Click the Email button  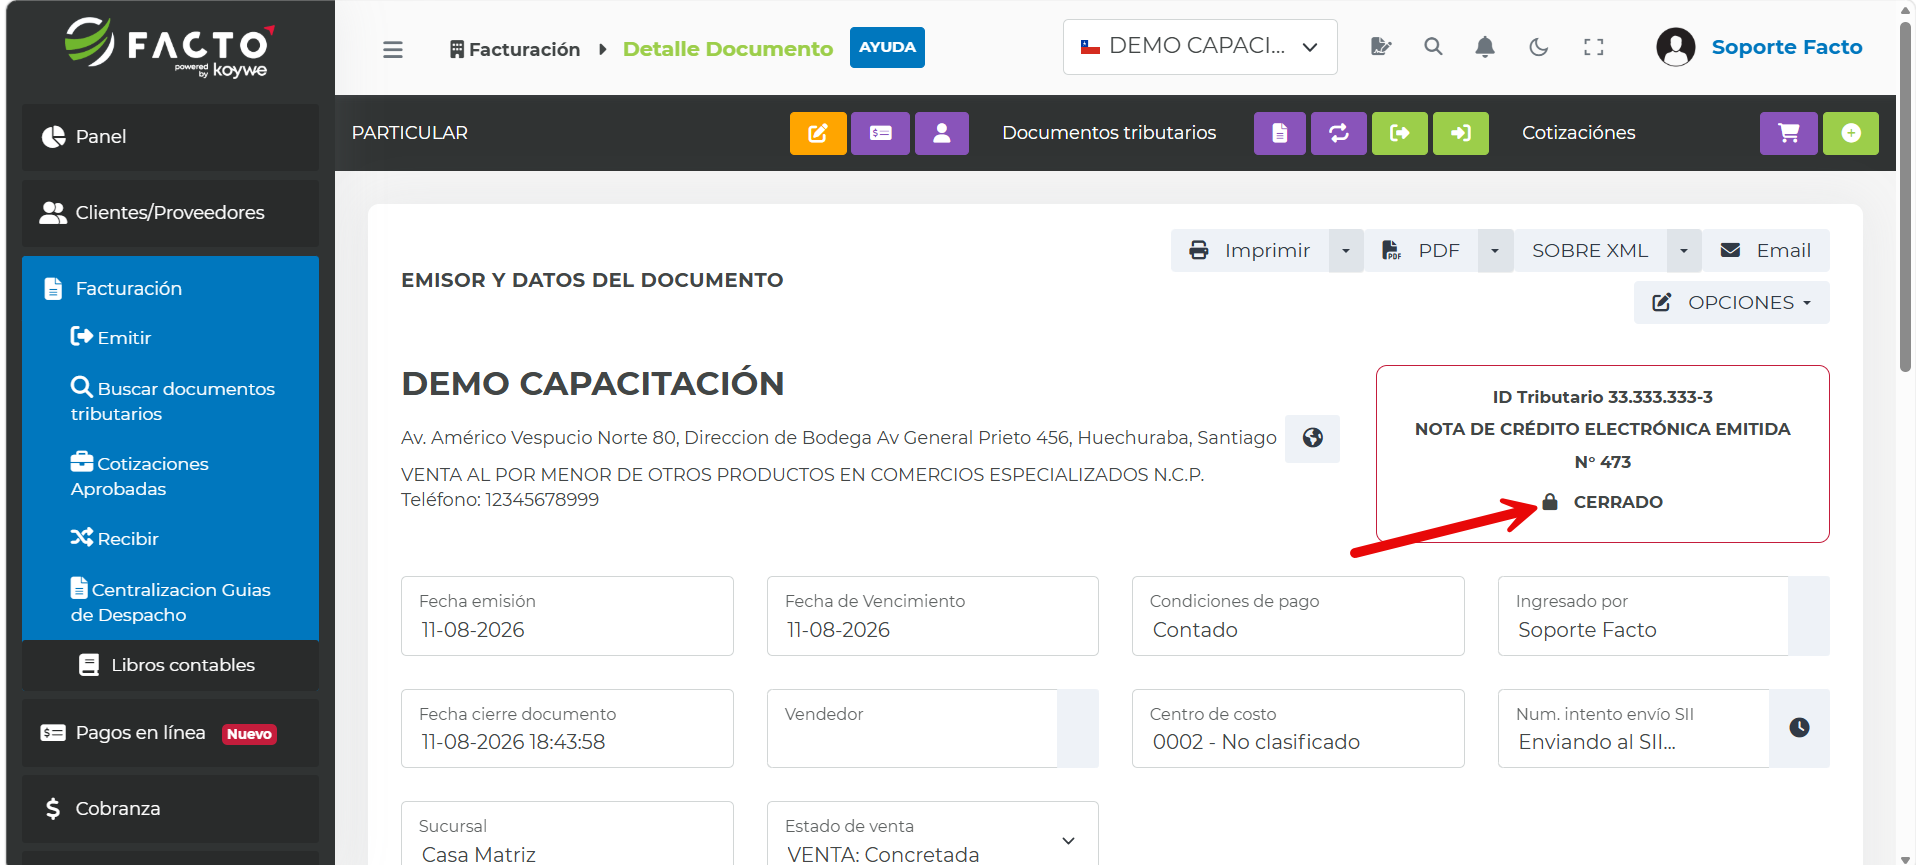(1766, 251)
